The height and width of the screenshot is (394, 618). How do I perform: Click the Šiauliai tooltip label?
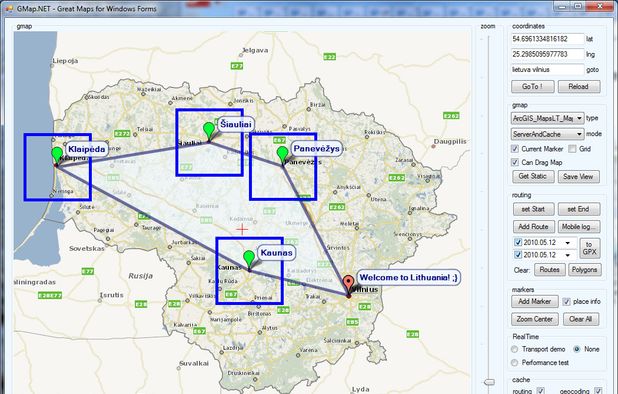coord(235,125)
